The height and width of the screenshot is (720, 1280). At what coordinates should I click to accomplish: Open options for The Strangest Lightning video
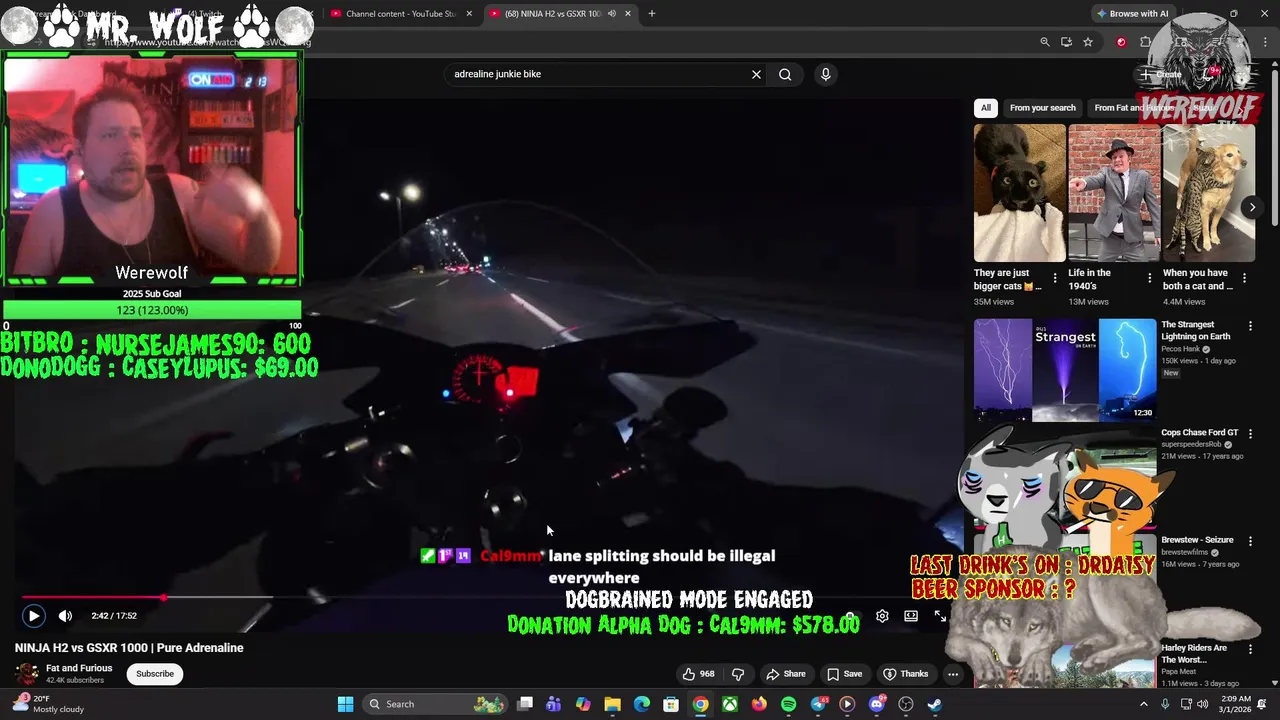pos(1249,326)
